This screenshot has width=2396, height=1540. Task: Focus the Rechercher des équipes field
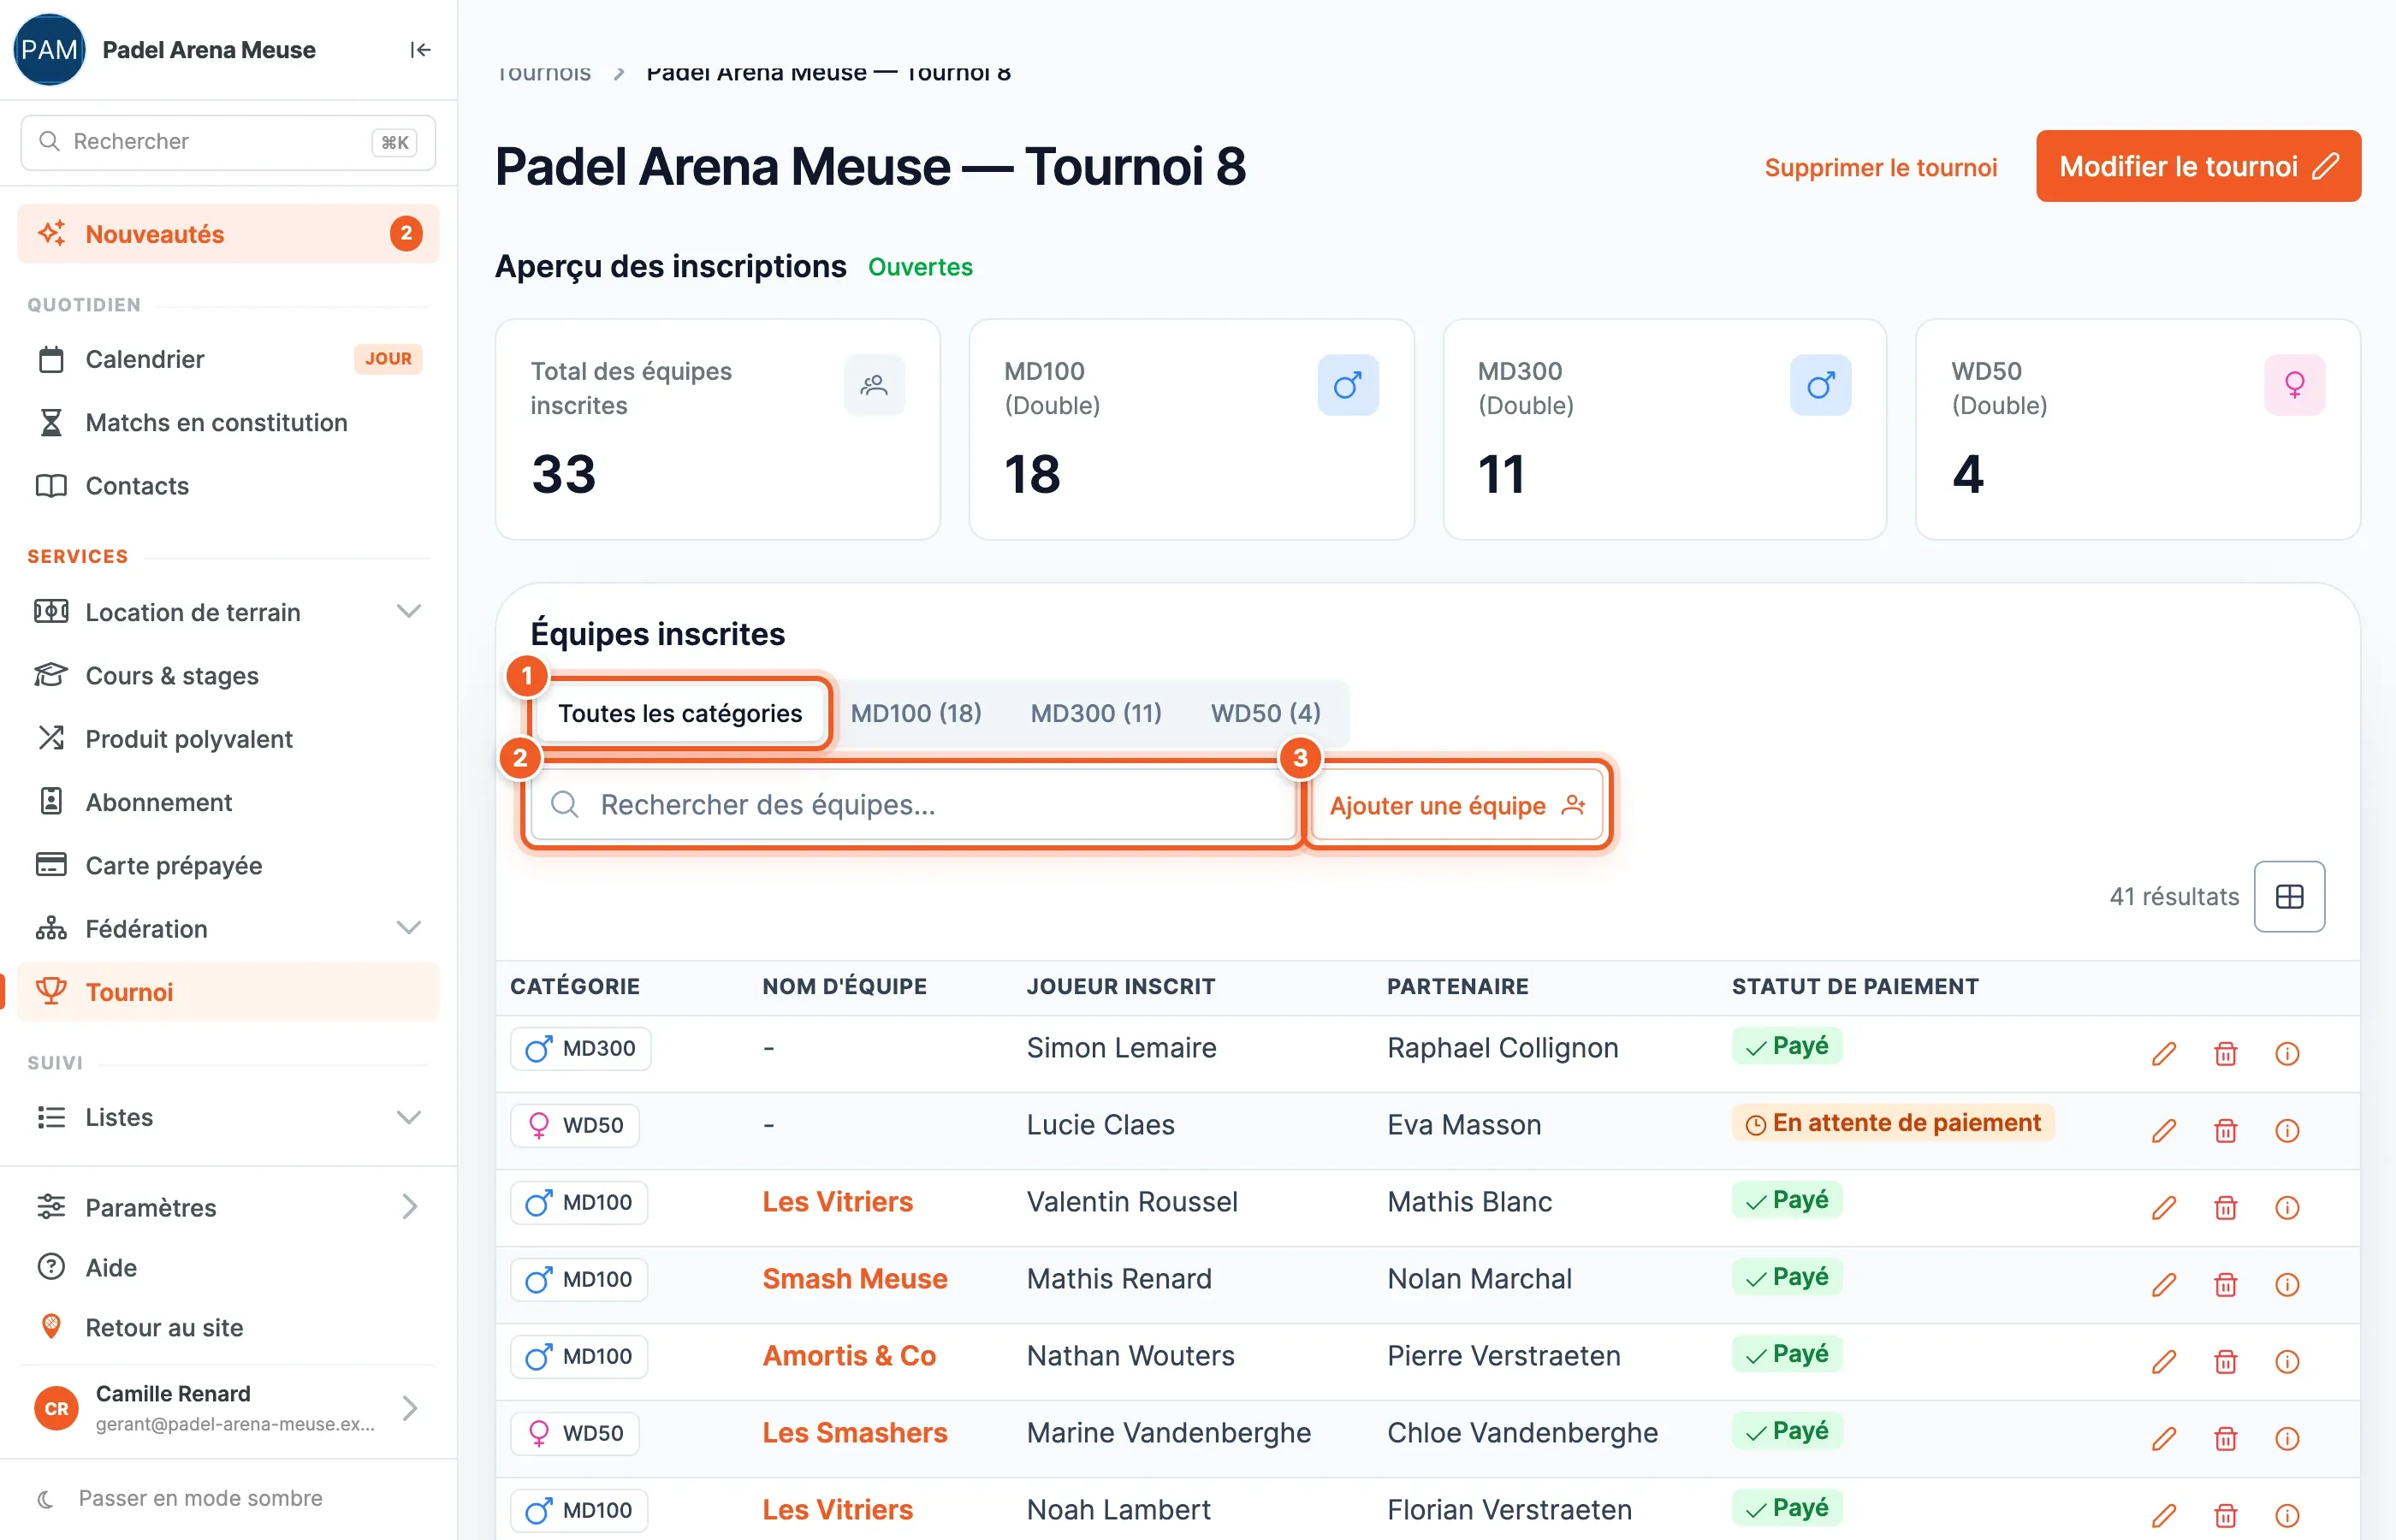coord(912,804)
